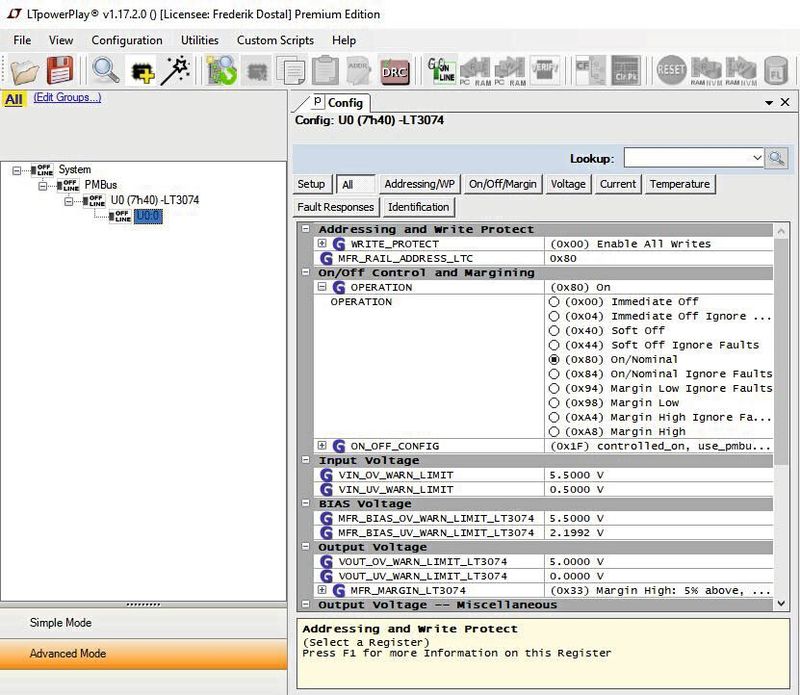Viewport: 800px width, 695px height.
Task: Click the magnifying glass toolbar icon
Action: tap(105, 70)
